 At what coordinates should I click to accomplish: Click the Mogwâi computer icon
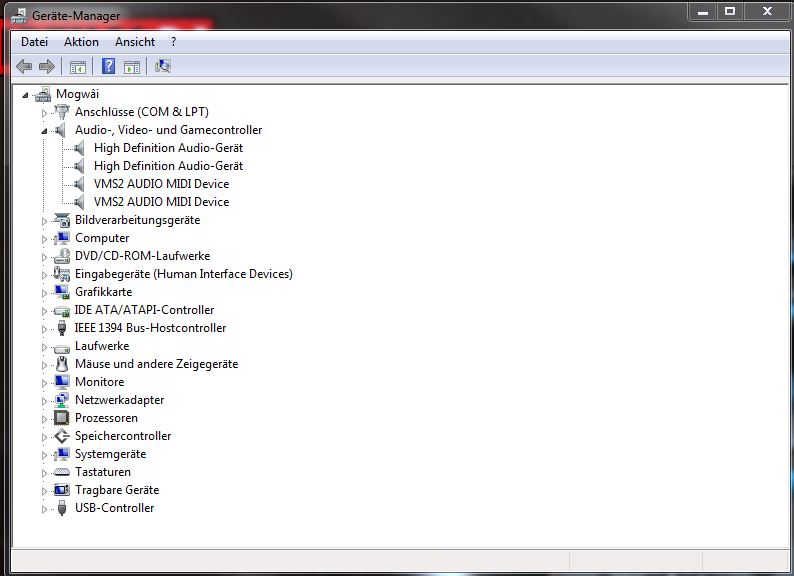click(43, 94)
